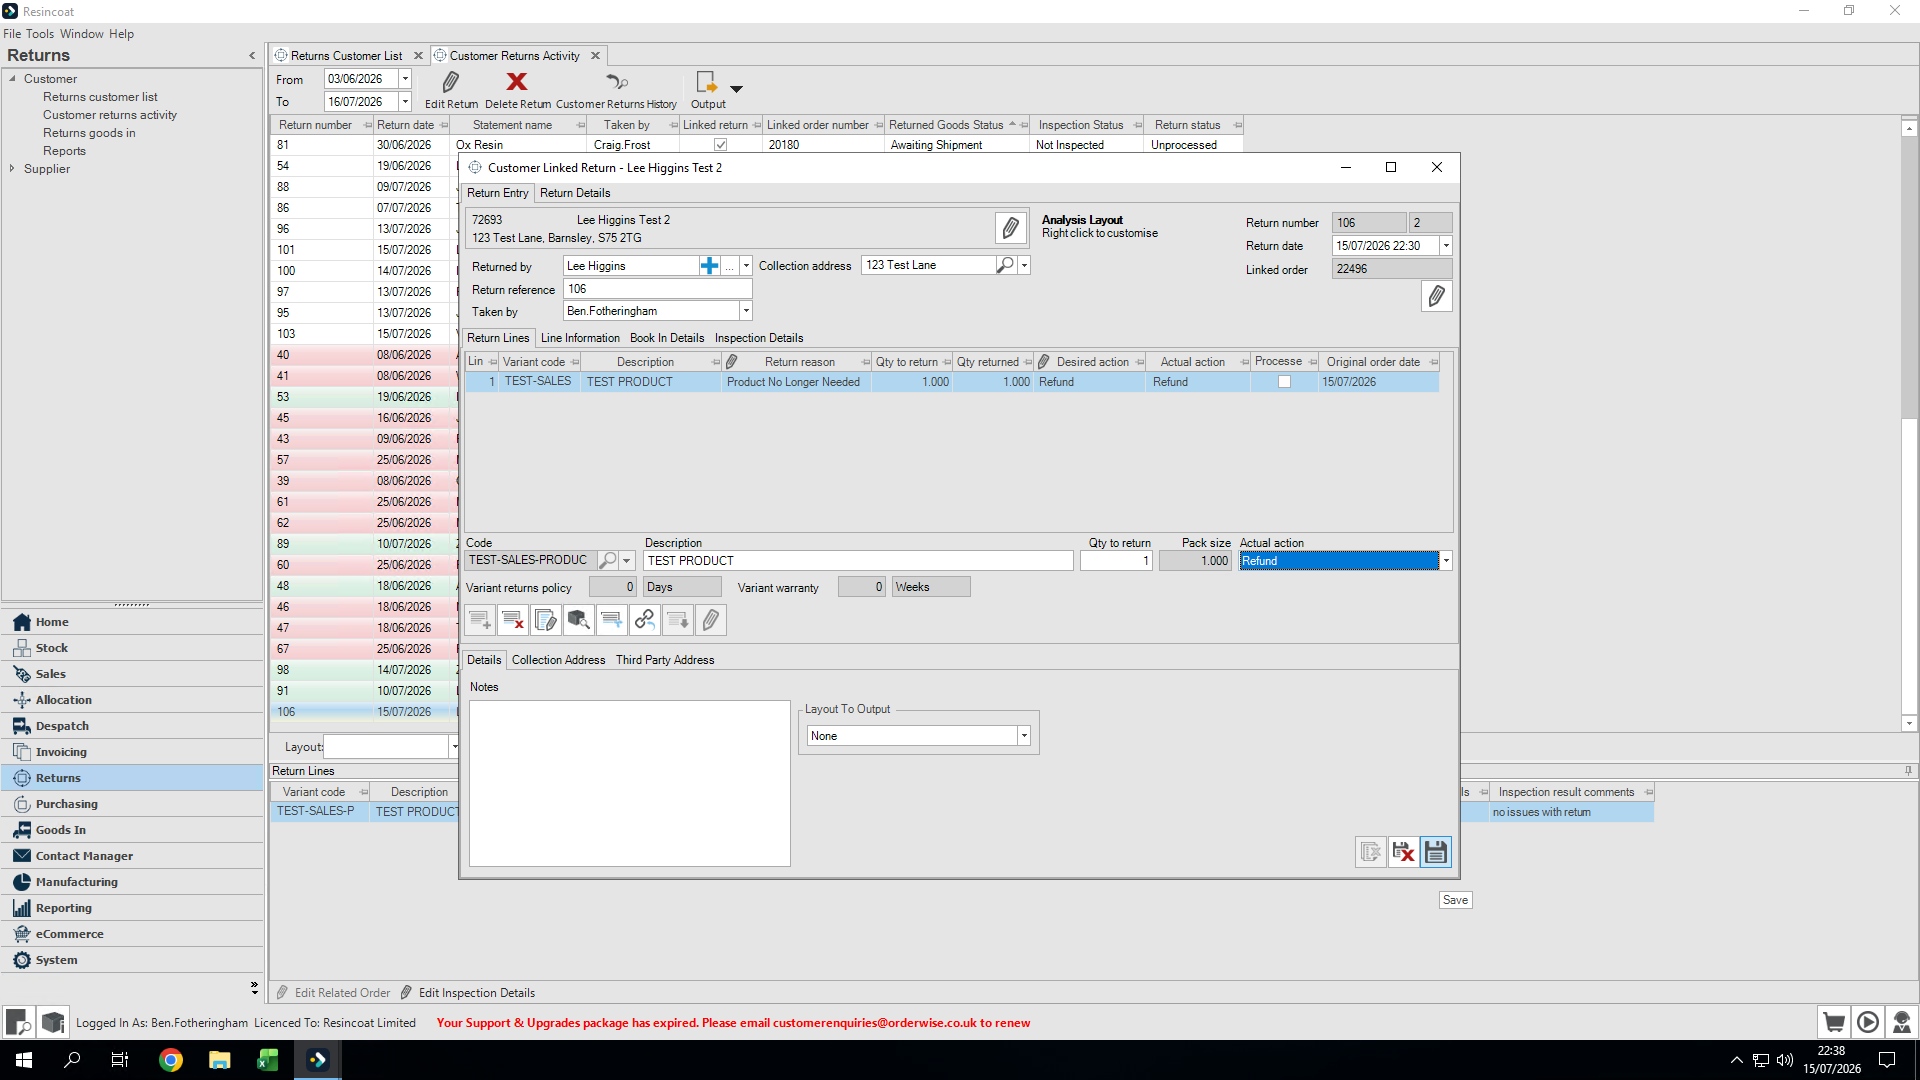
Task: Click the activity list scrollbar down arrow
Action: (x=1909, y=723)
